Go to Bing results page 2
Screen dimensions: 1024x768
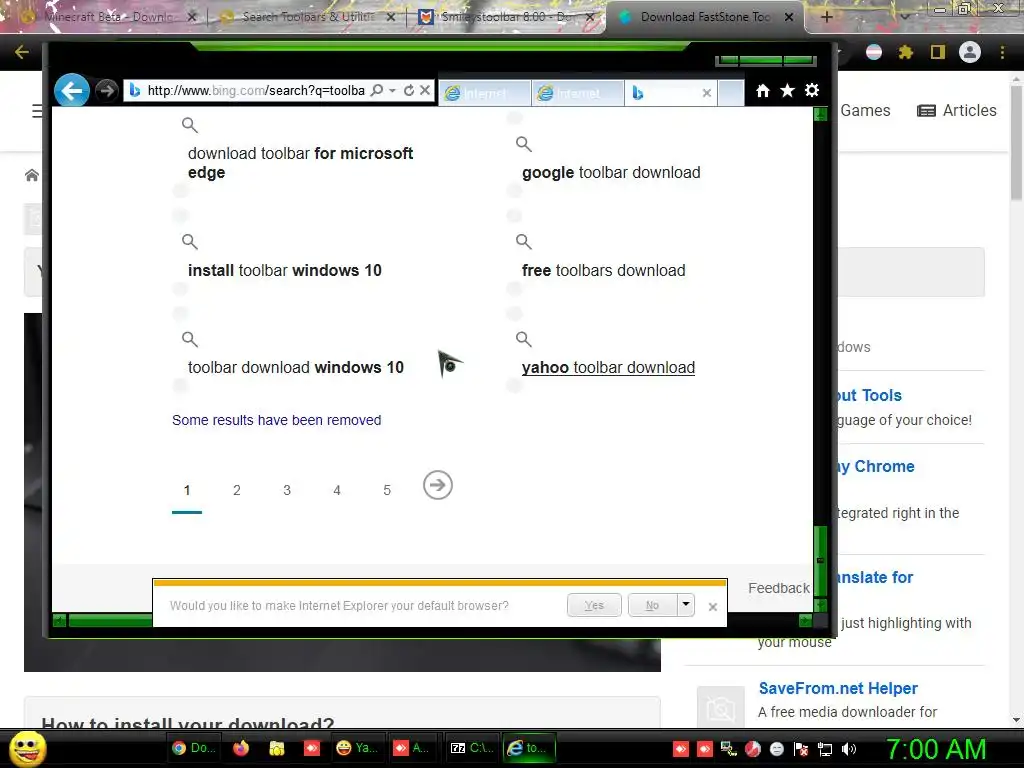236,490
